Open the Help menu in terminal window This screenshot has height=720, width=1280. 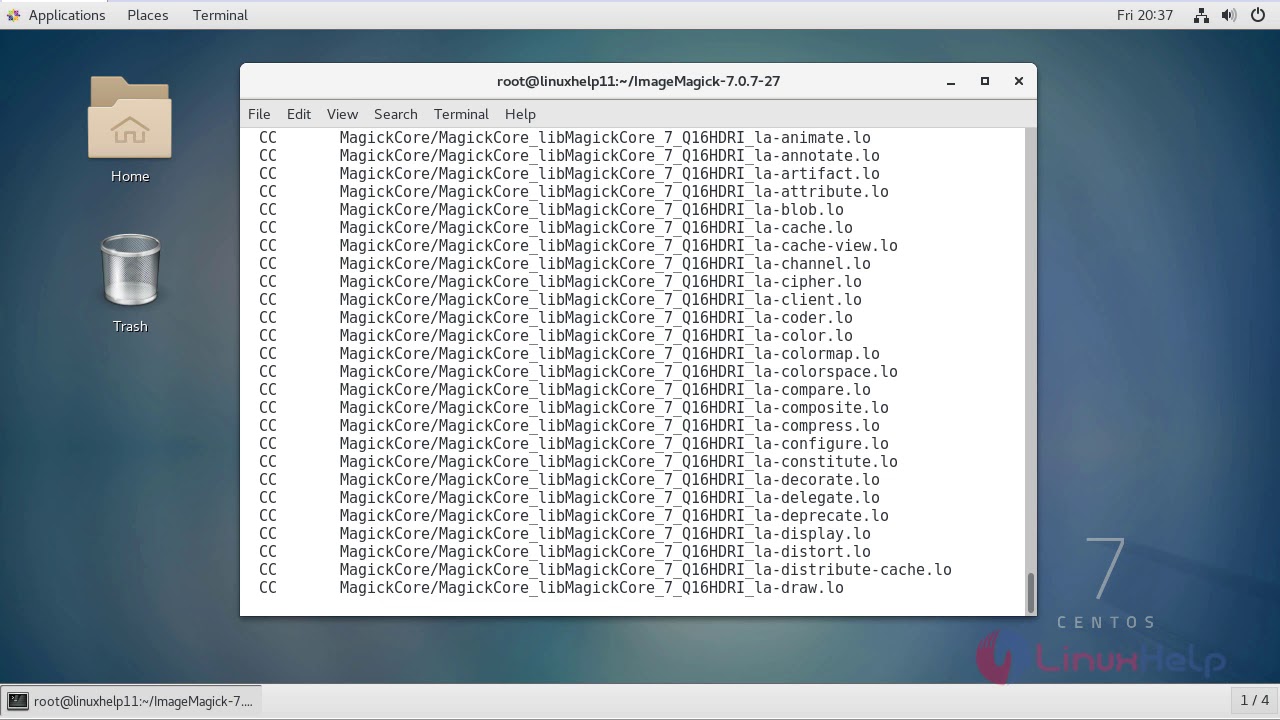[x=520, y=114]
